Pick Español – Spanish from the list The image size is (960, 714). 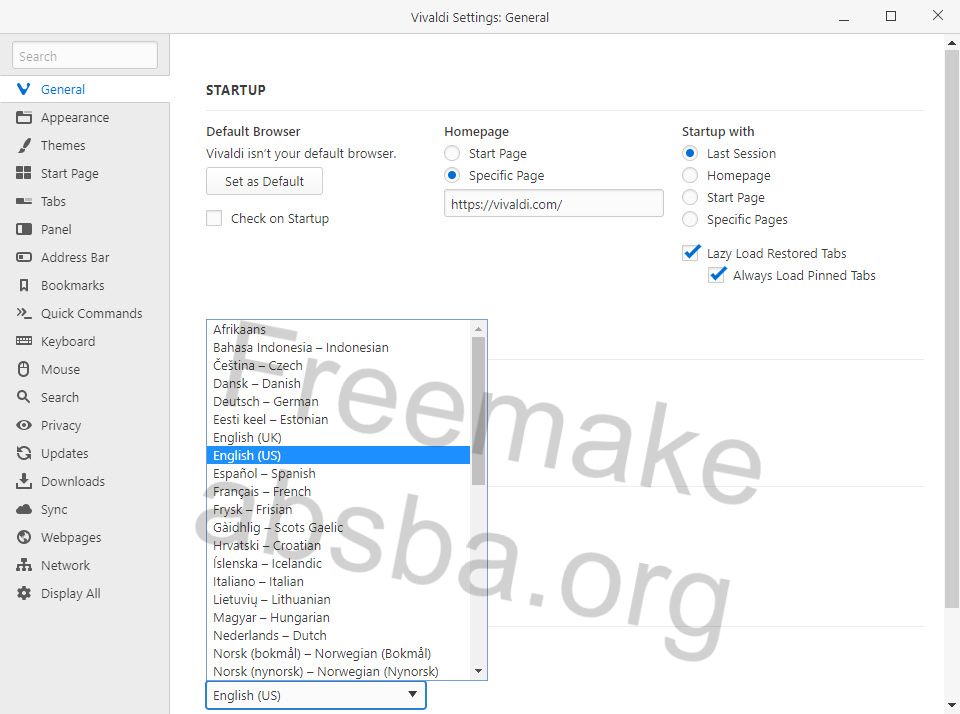coord(339,474)
